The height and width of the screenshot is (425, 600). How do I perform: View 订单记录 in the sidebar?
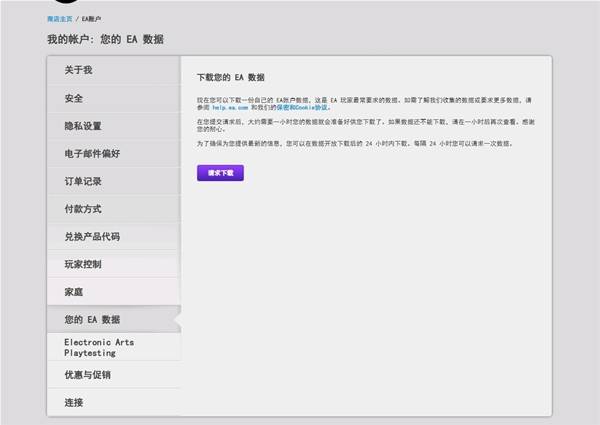click(x=114, y=181)
